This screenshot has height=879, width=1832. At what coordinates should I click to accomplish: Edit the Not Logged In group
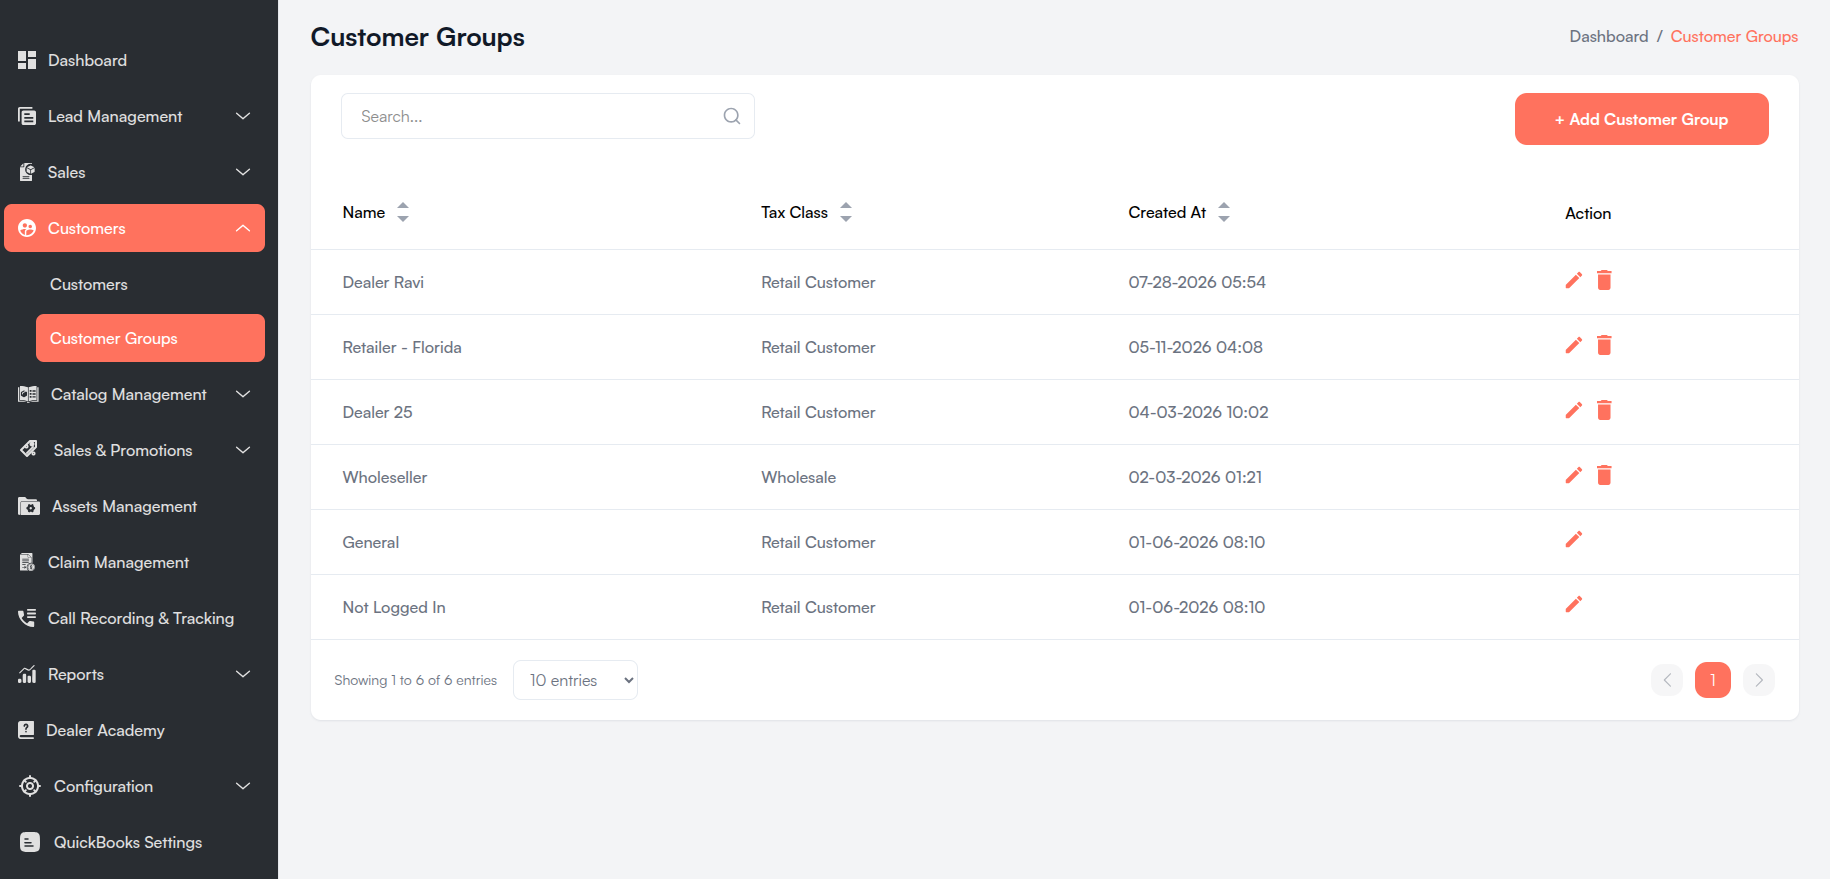point(1573,604)
